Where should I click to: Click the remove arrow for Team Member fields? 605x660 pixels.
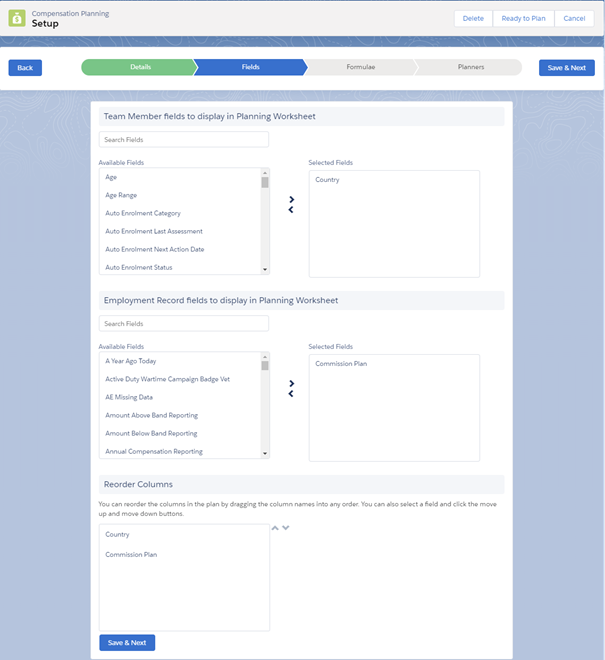pyautogui.click(x=291, y=210)
